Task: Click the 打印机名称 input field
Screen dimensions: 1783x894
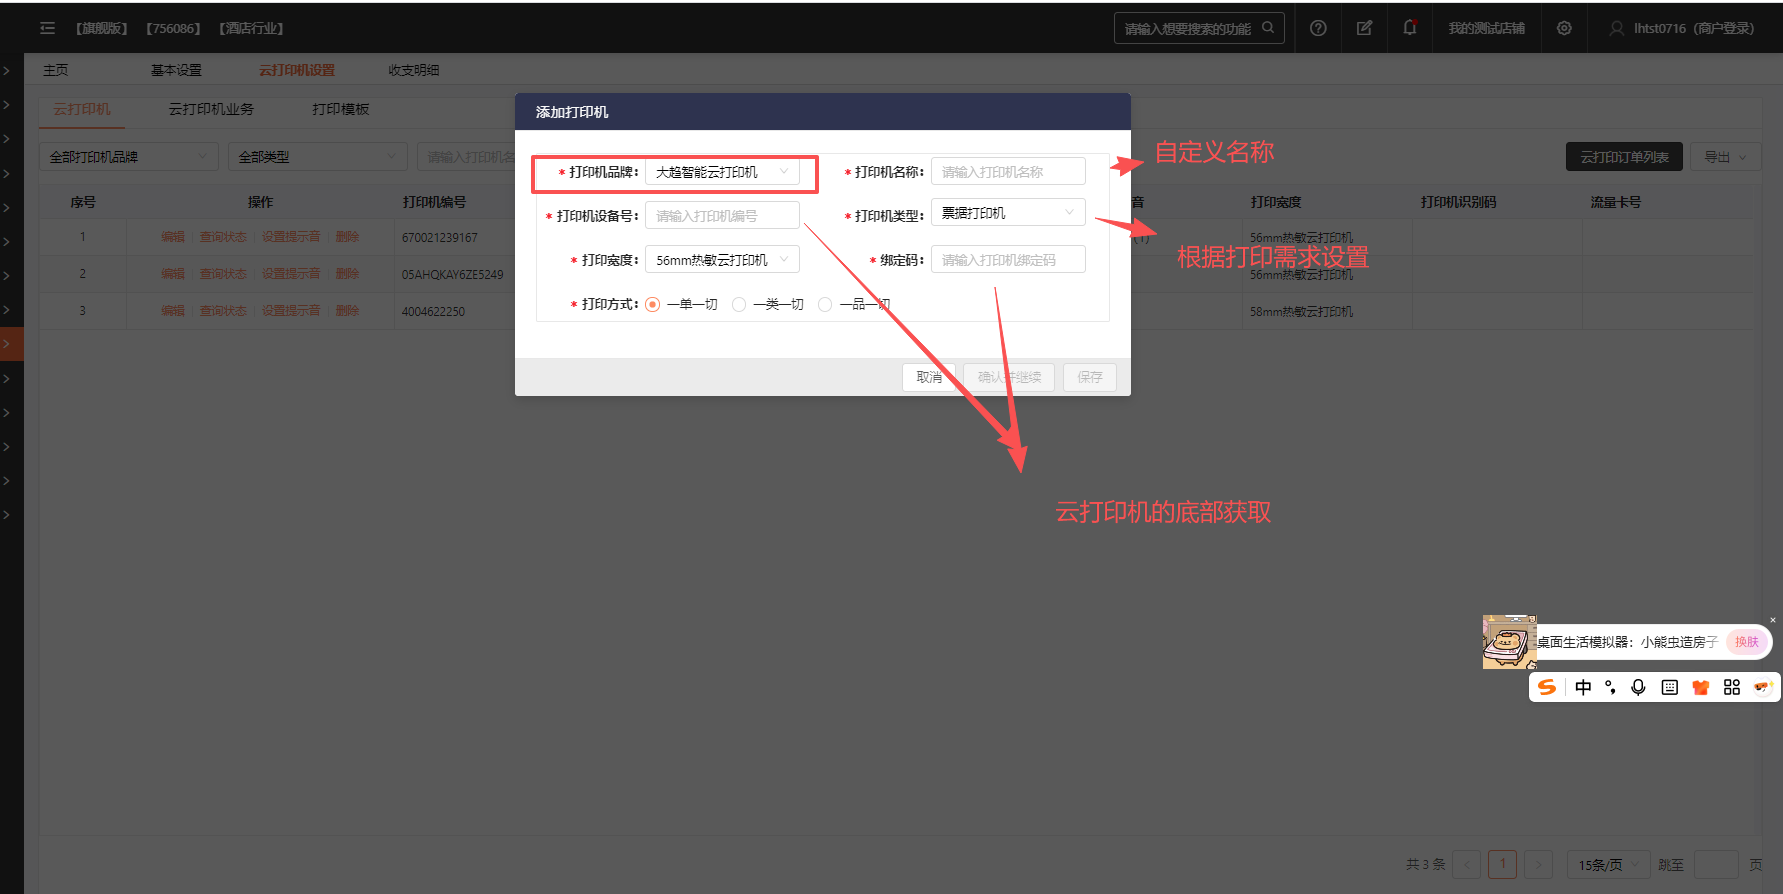Action: click(1007, 172)
